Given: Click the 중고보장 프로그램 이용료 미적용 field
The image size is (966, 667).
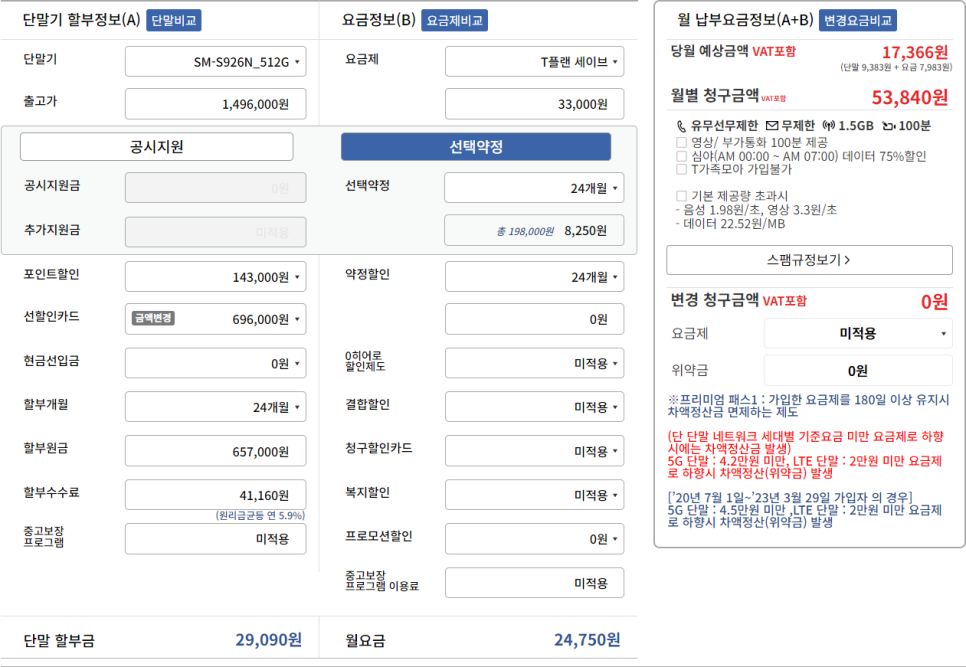Looking at the screenshot, I should (x=534, y=583).
